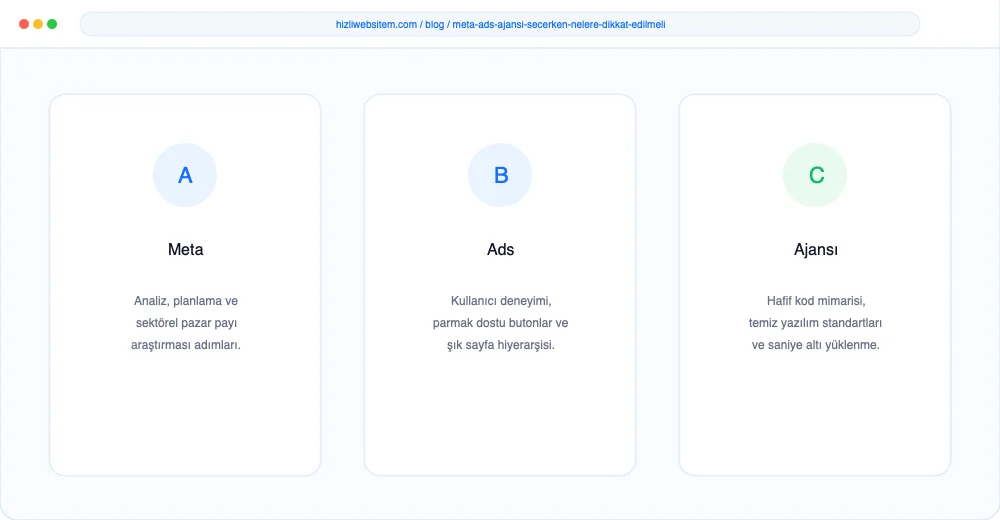Focus the browser address bar field
The height and width of the screenshot is (520, 1000).
tap(500, 24)
